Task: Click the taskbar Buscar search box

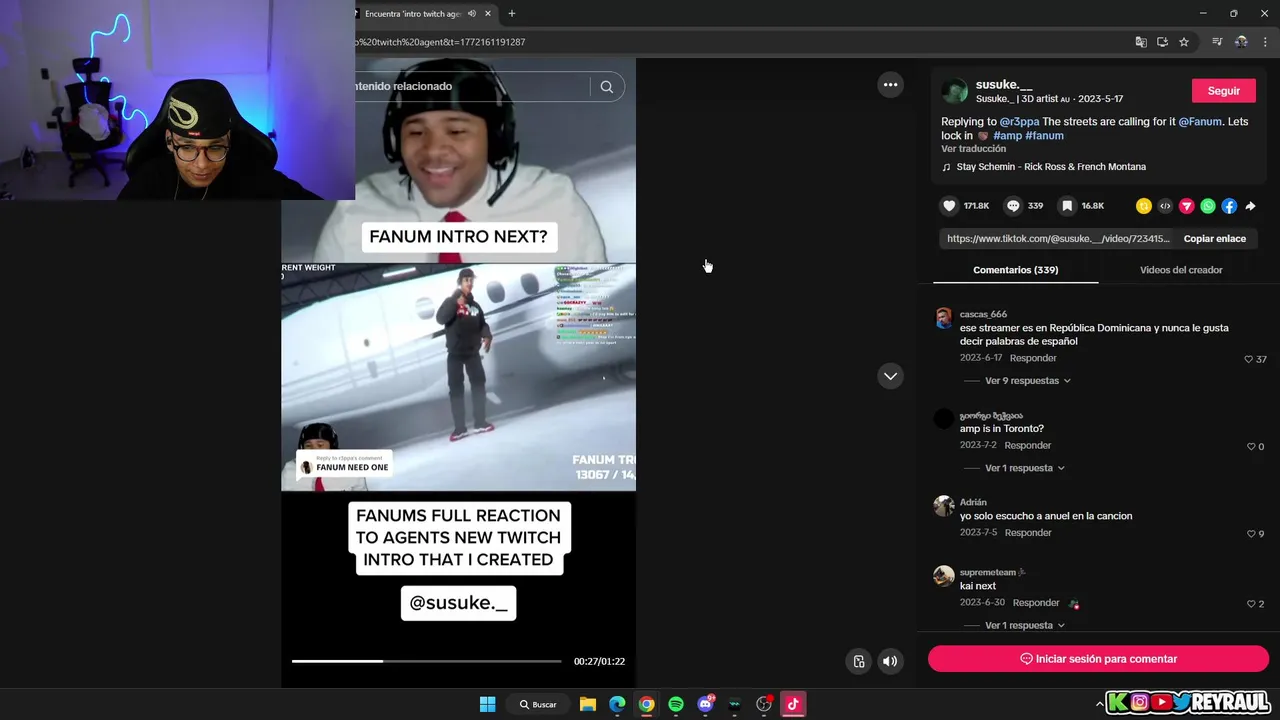Action: point(538,704)
